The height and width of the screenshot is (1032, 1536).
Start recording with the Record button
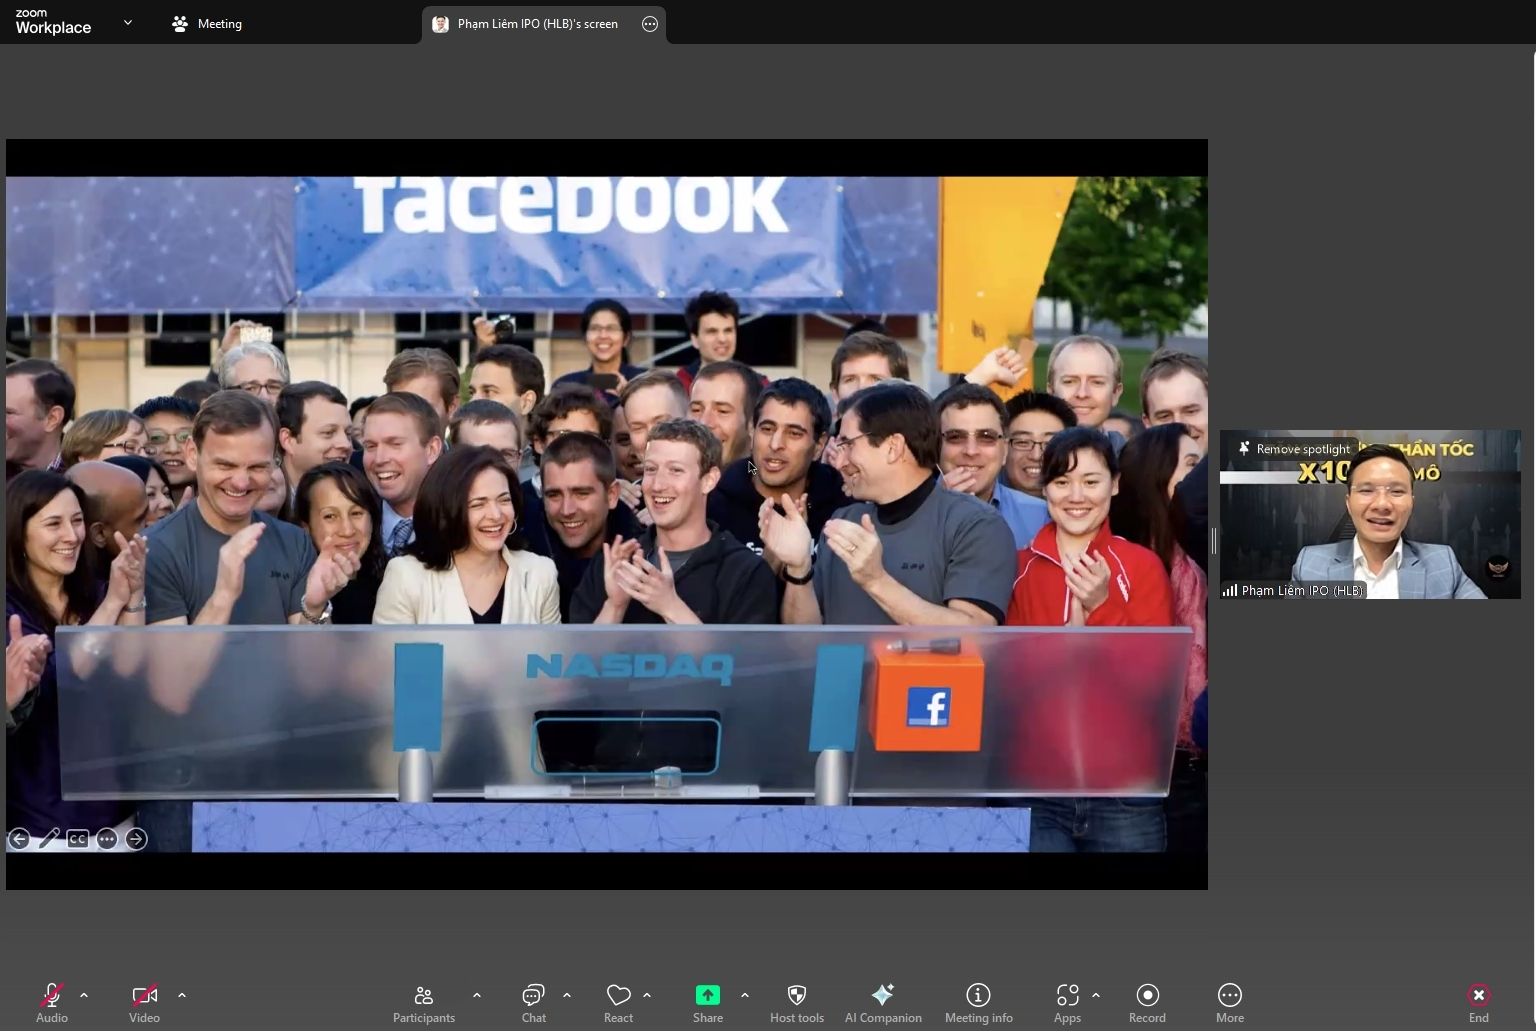click(1148, 1003)
